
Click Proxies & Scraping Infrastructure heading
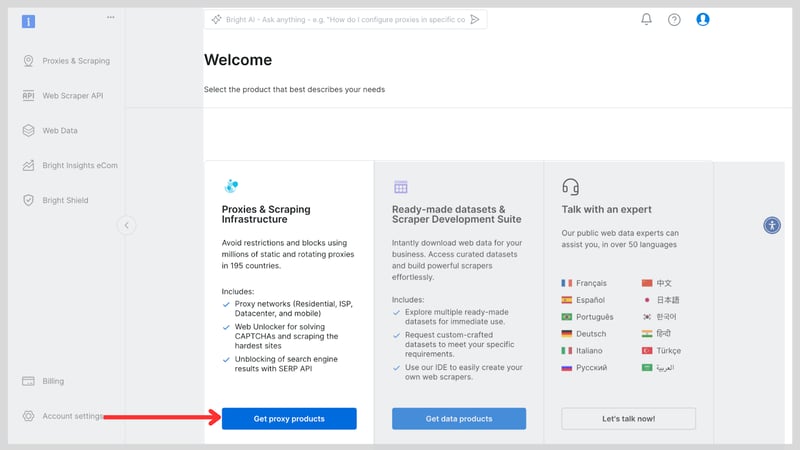(x=266, y=214)
